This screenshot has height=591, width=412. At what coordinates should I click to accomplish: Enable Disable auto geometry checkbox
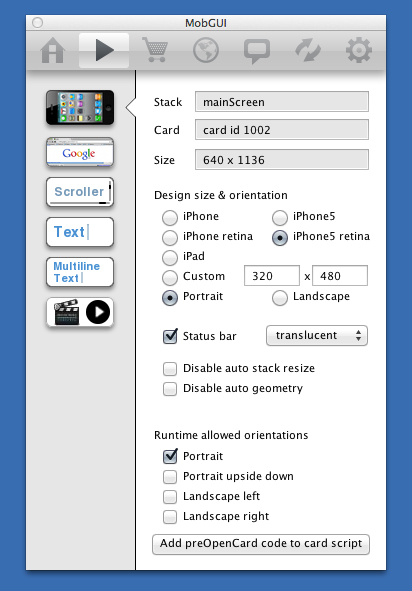[x=170, y=389]
